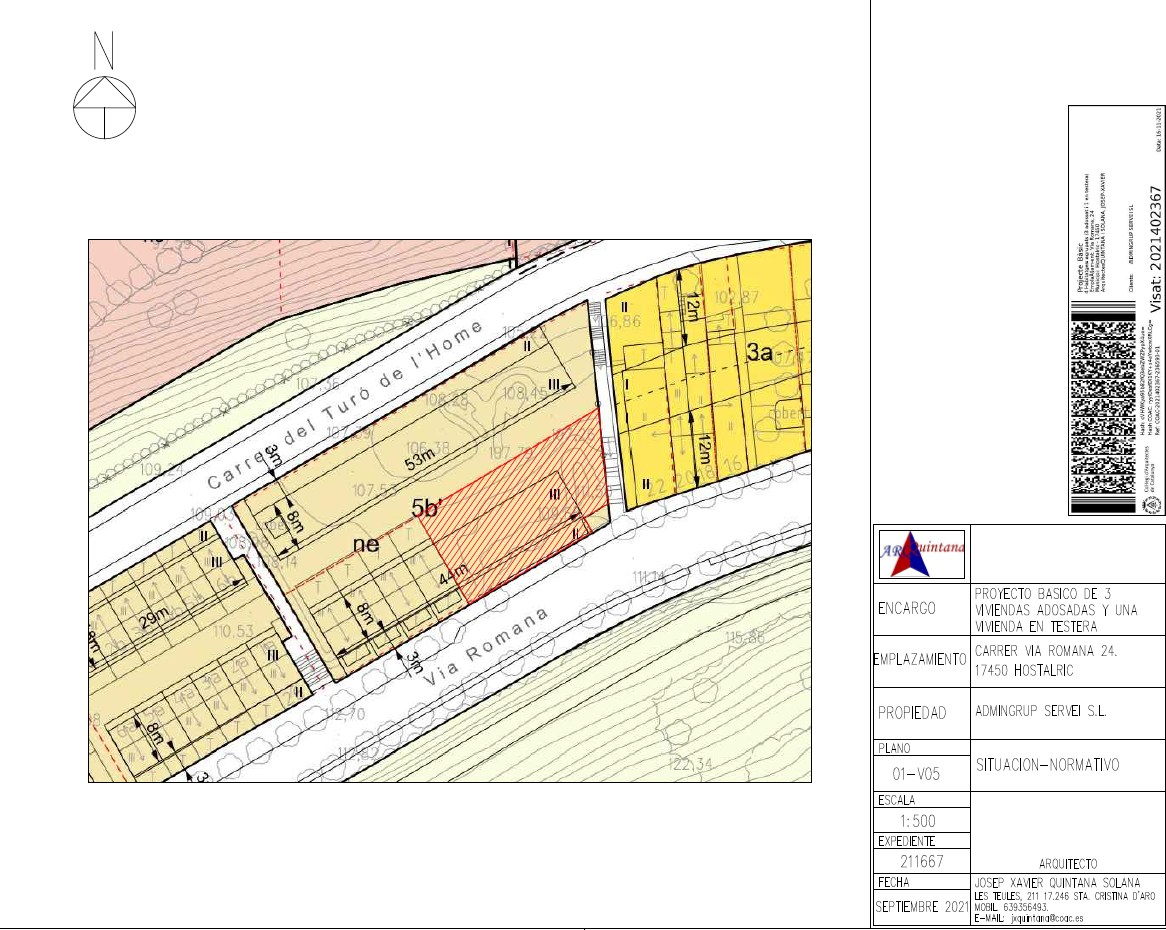Click the 44m dimension on the hatched plot
This screenshot has height=930, width=1166.
pyautogui.click(x=453, y=576)
